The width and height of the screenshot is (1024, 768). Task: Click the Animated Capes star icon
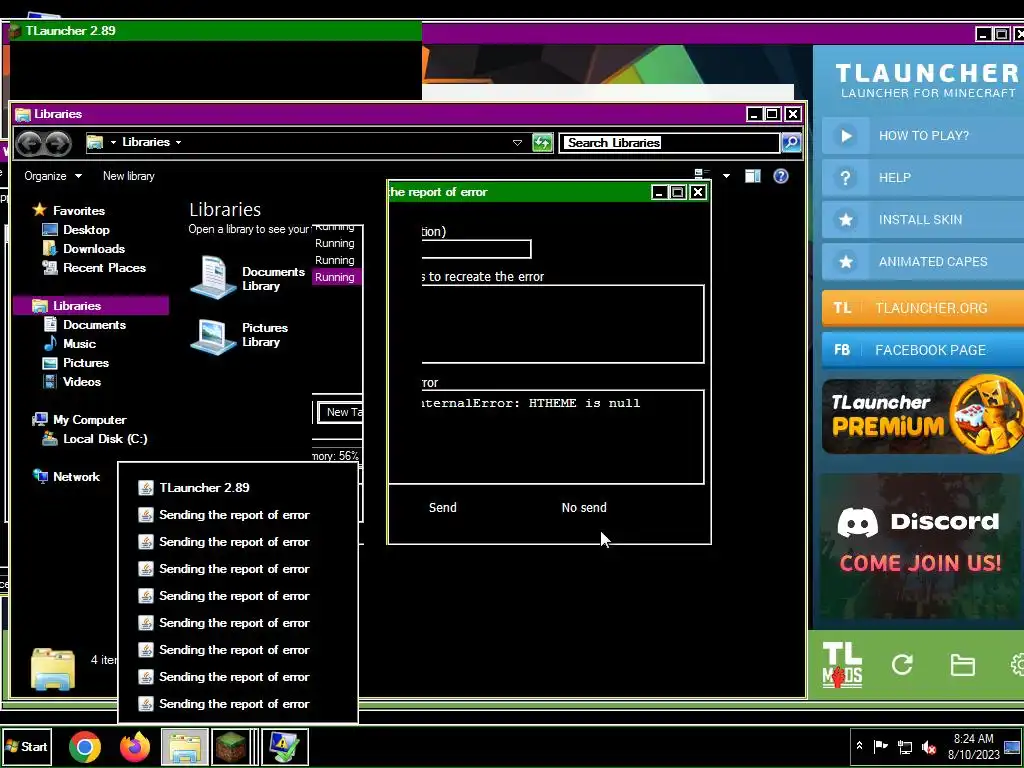(846, 262)
